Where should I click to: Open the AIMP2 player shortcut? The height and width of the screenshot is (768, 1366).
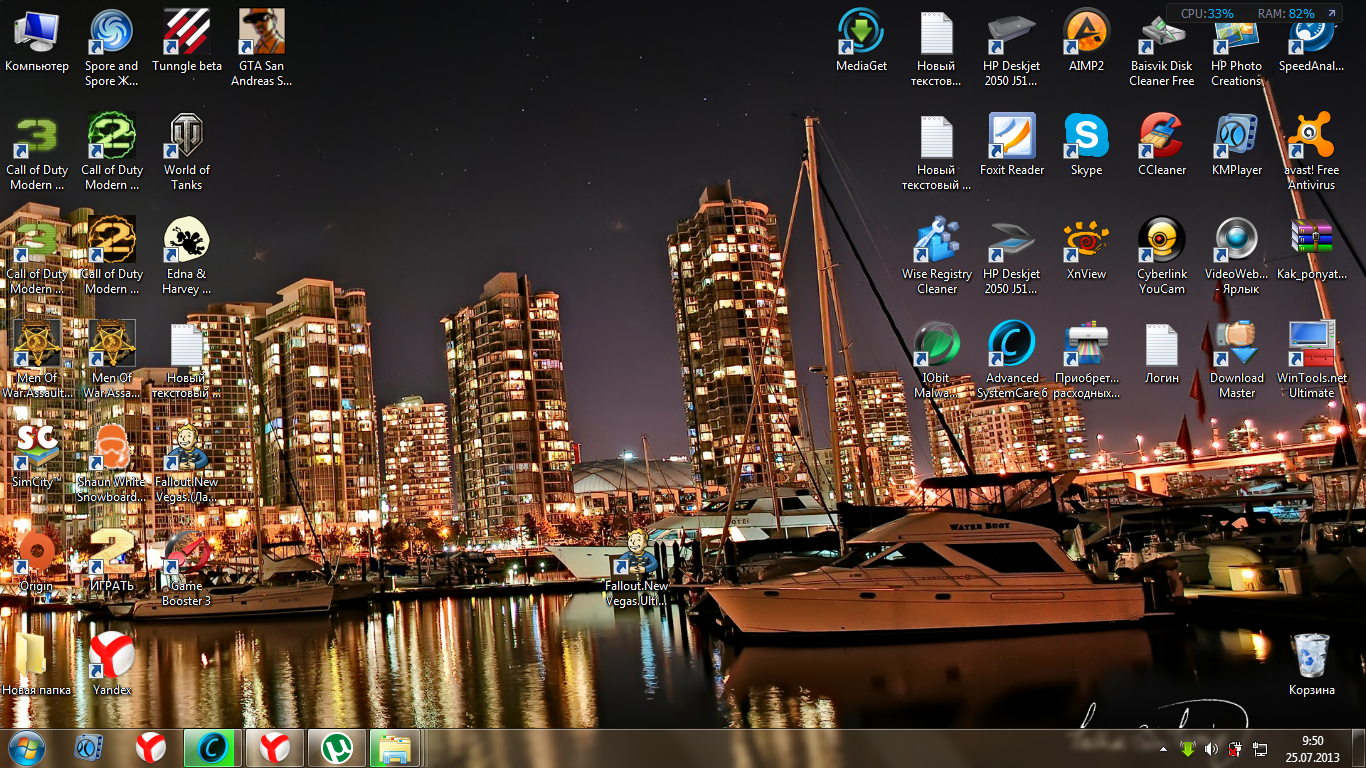tap(1086, 33)
